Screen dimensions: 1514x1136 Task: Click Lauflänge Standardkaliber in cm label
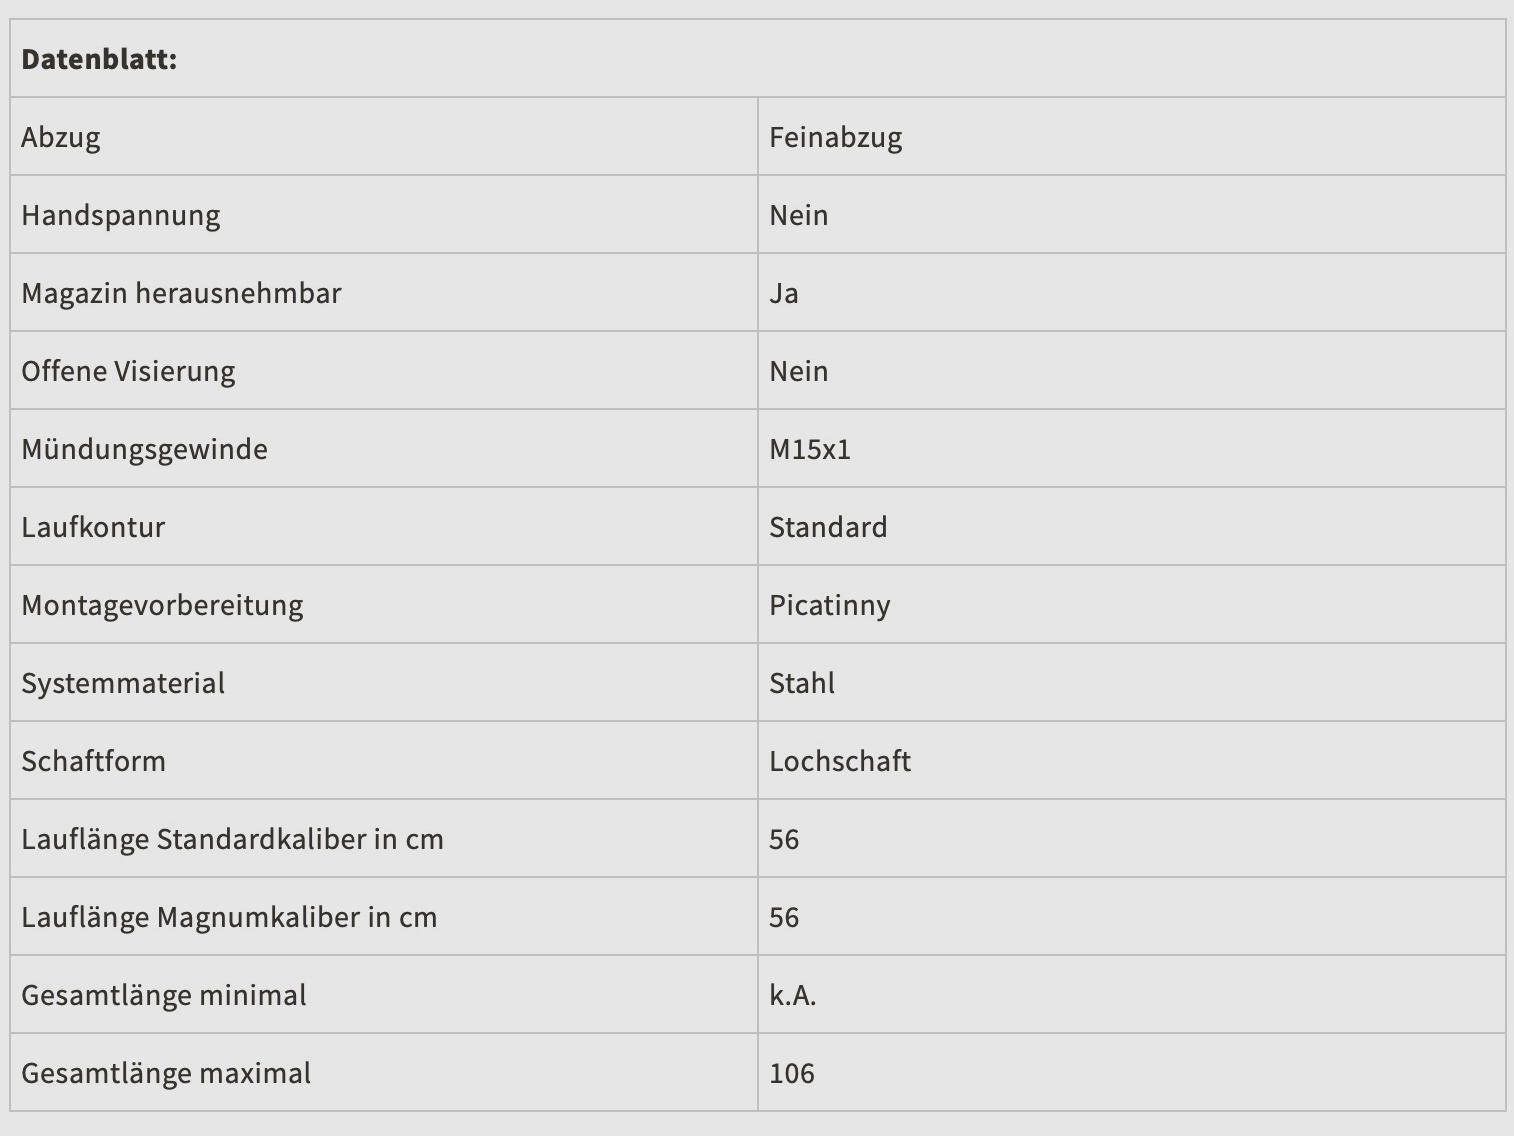click(232, 839)
